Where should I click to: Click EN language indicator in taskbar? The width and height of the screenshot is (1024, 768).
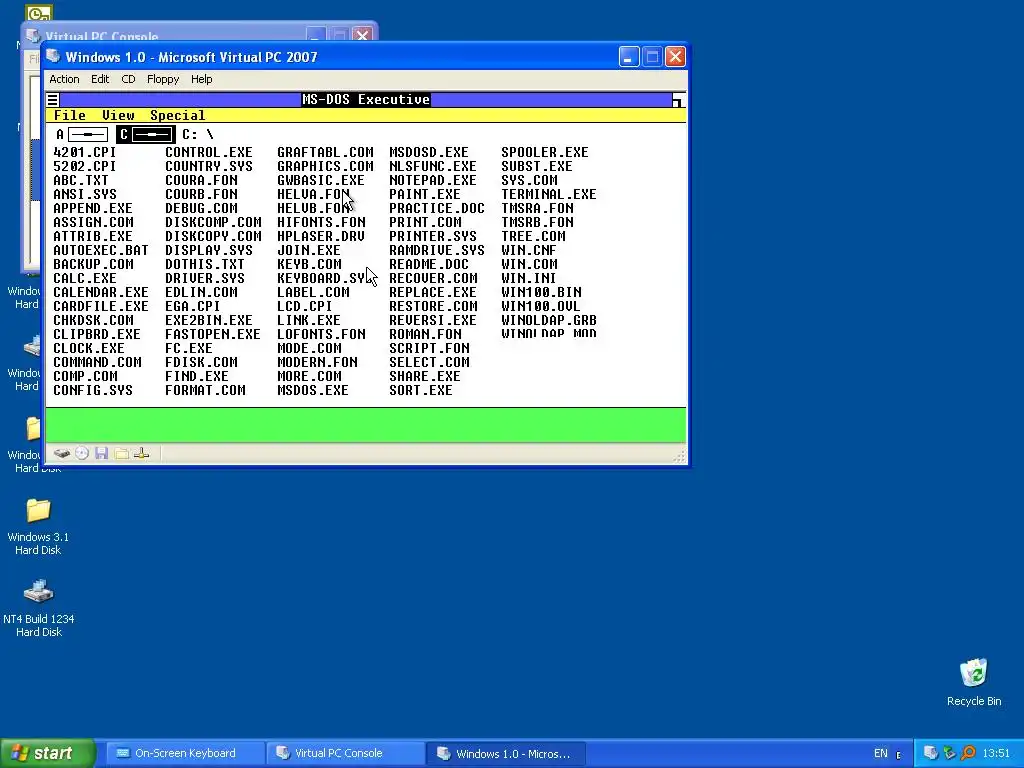point(880,754)
